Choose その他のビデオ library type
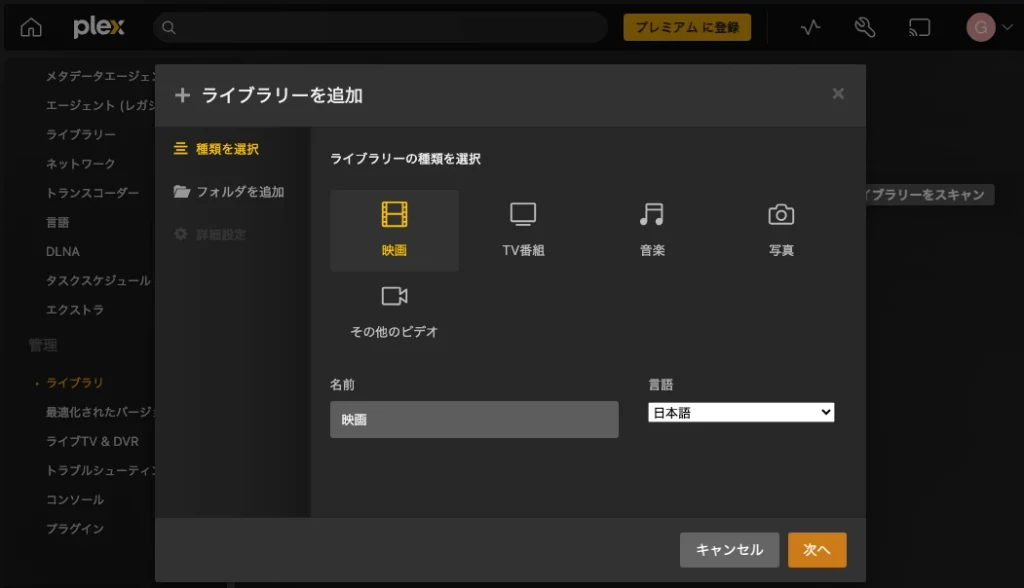Screen dimensions: 1024x588 coord(394,312)
